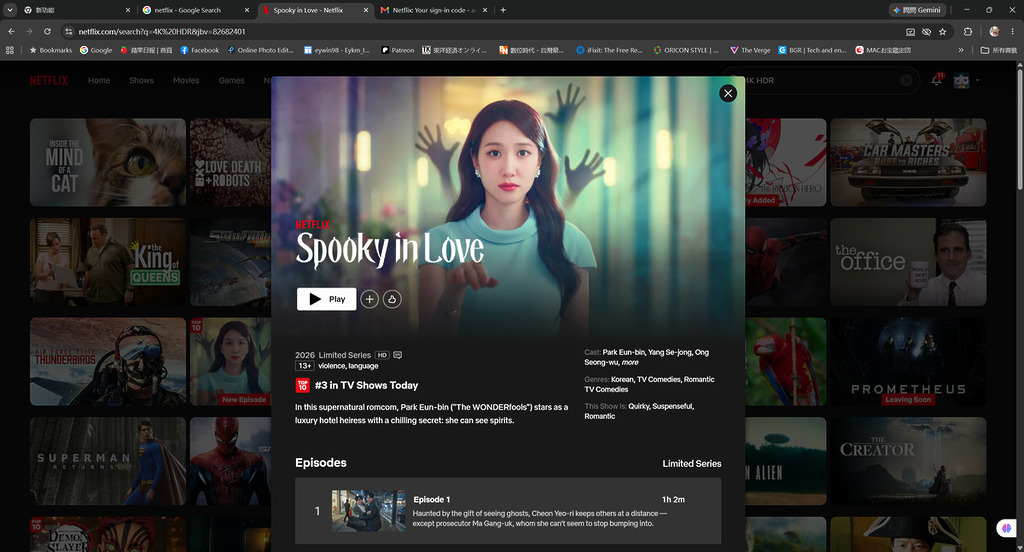
Task: Click the 13+ maturity rating badge
Action: 305,366
